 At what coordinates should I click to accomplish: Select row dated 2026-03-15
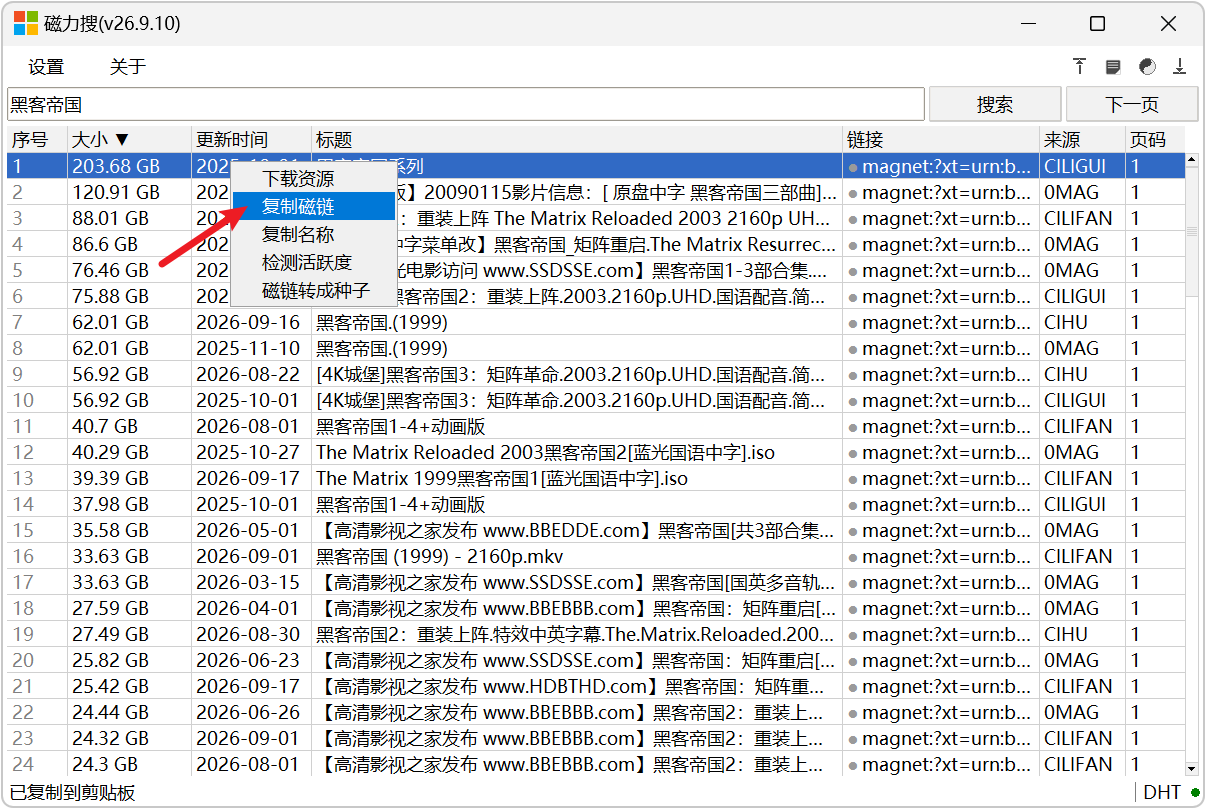pyautogui.click(x=596, y=582)
